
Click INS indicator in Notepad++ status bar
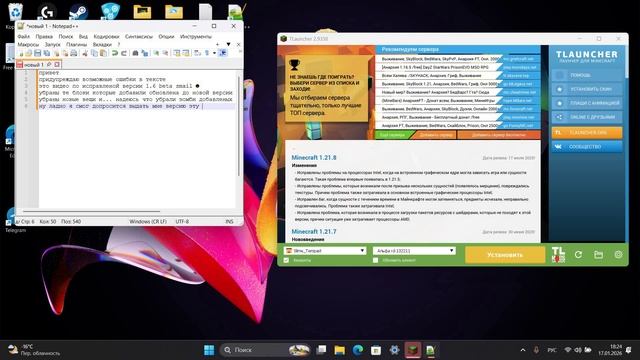tap(229, 222)
